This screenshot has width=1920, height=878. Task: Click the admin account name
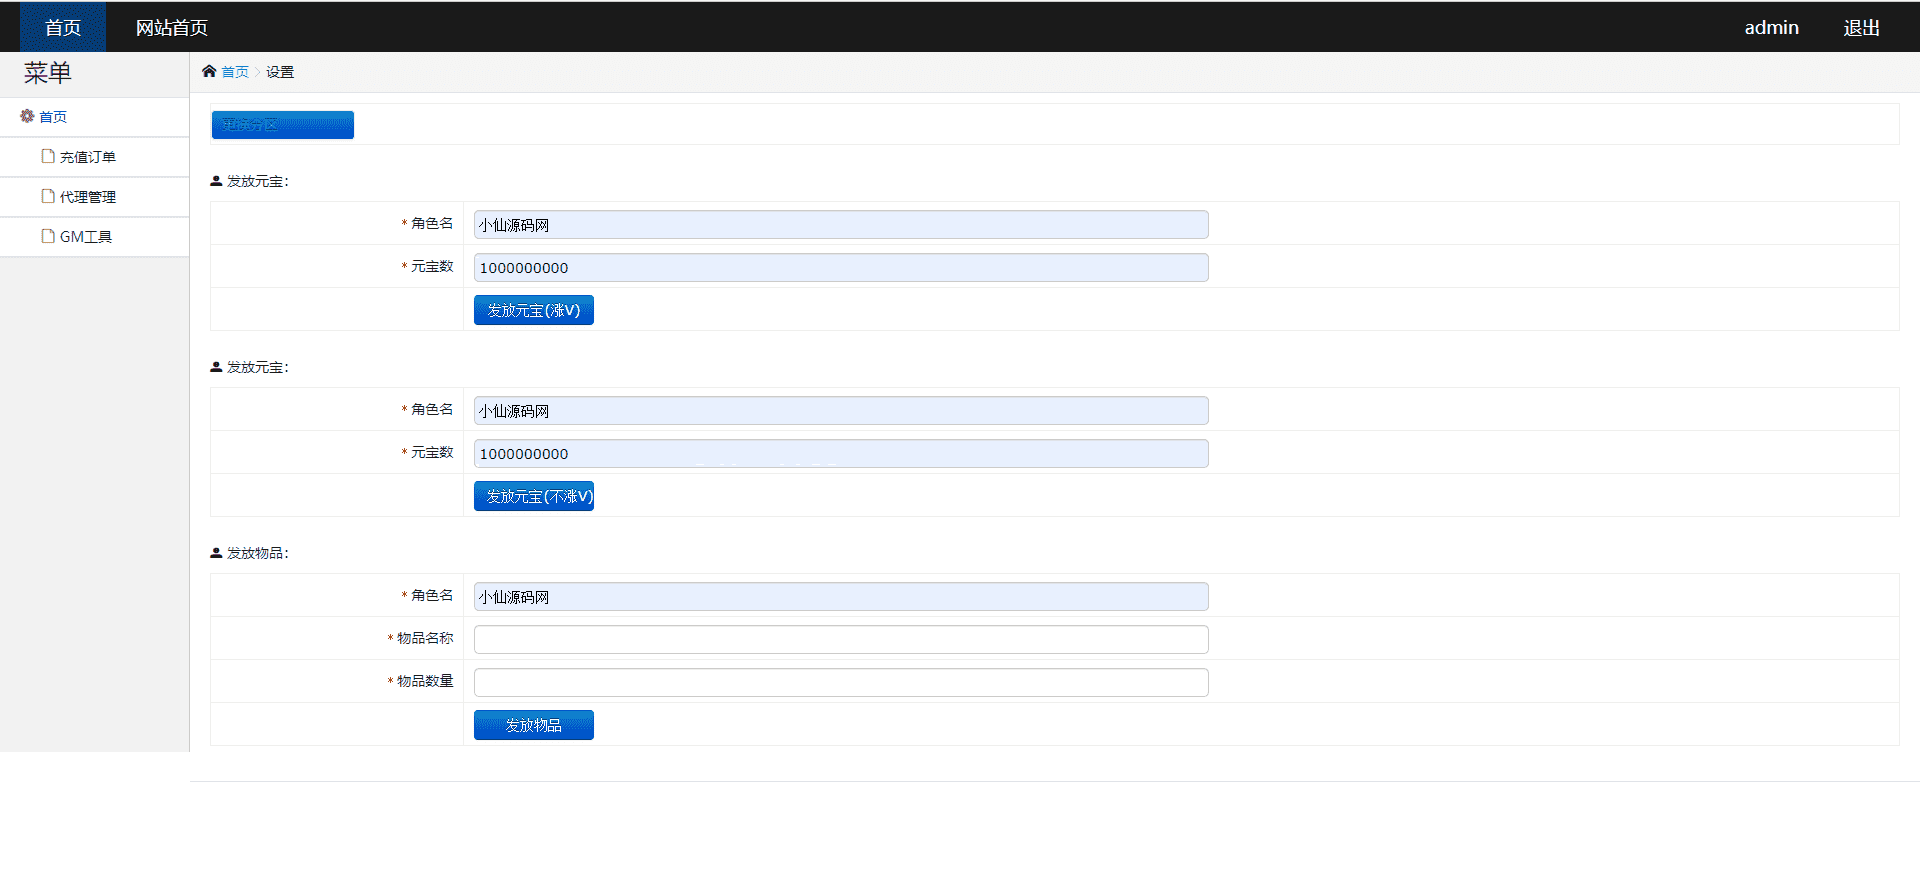(1771, 27)
